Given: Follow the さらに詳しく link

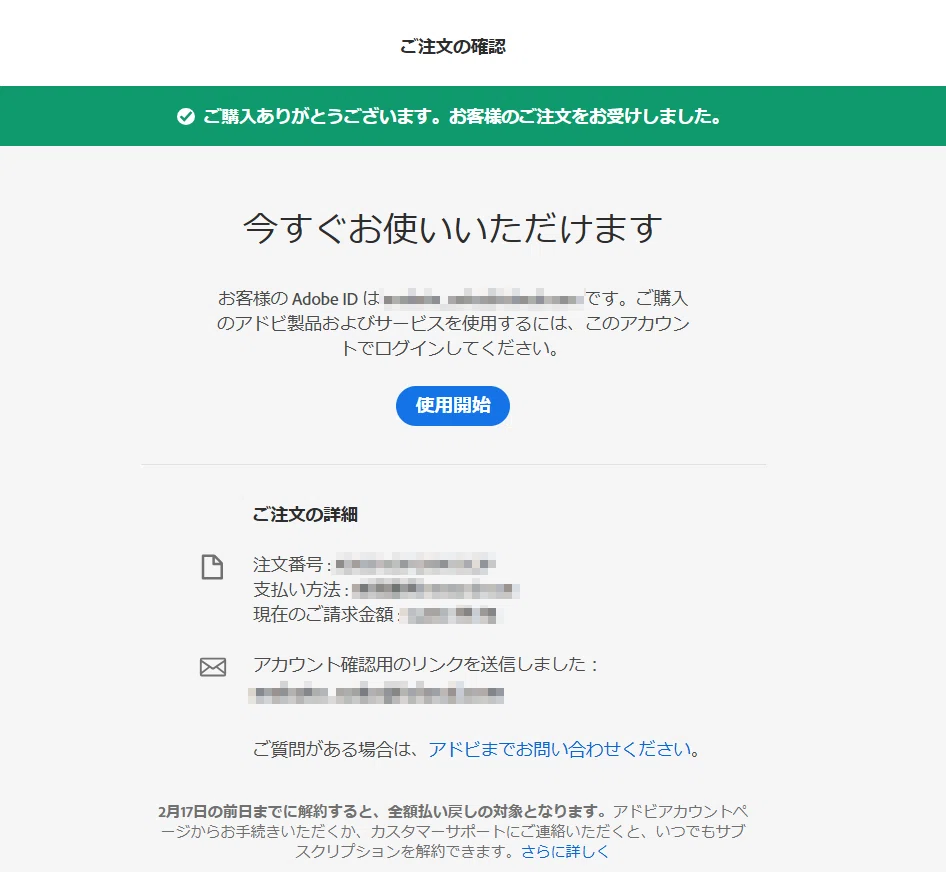Looking at the screenshot, I should 565,851.
